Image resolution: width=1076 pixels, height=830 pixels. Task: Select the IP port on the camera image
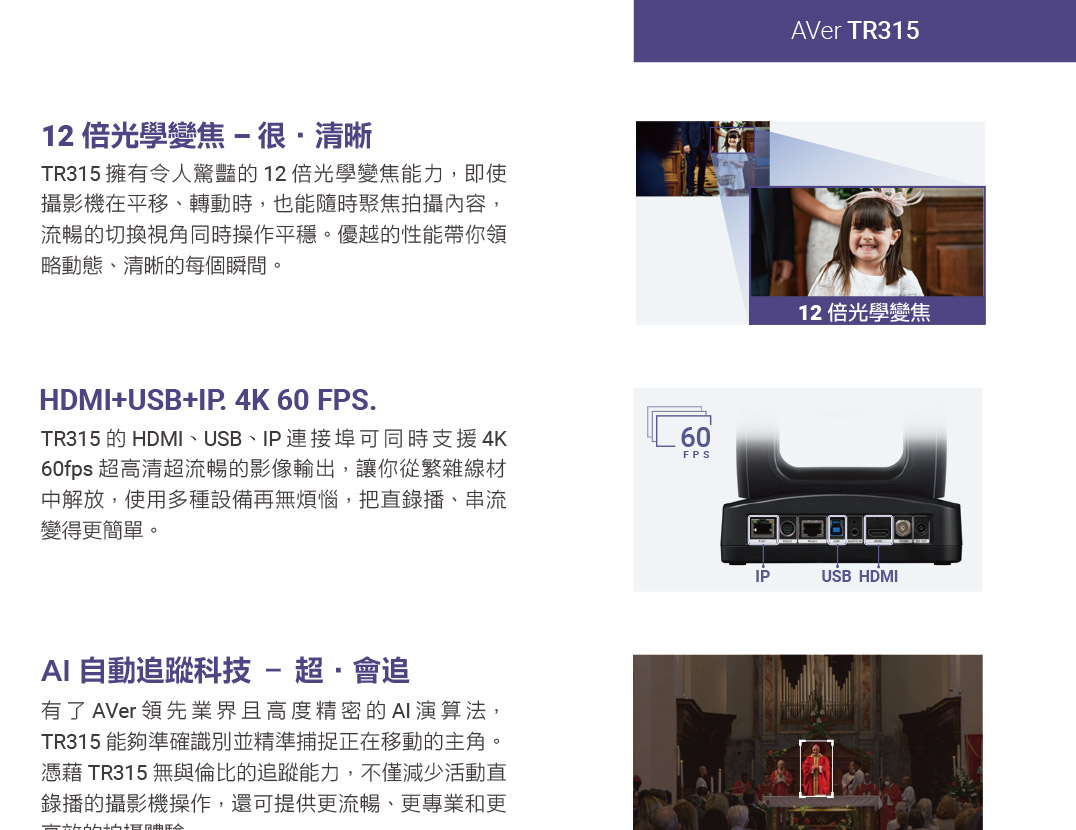click(763, 529)
